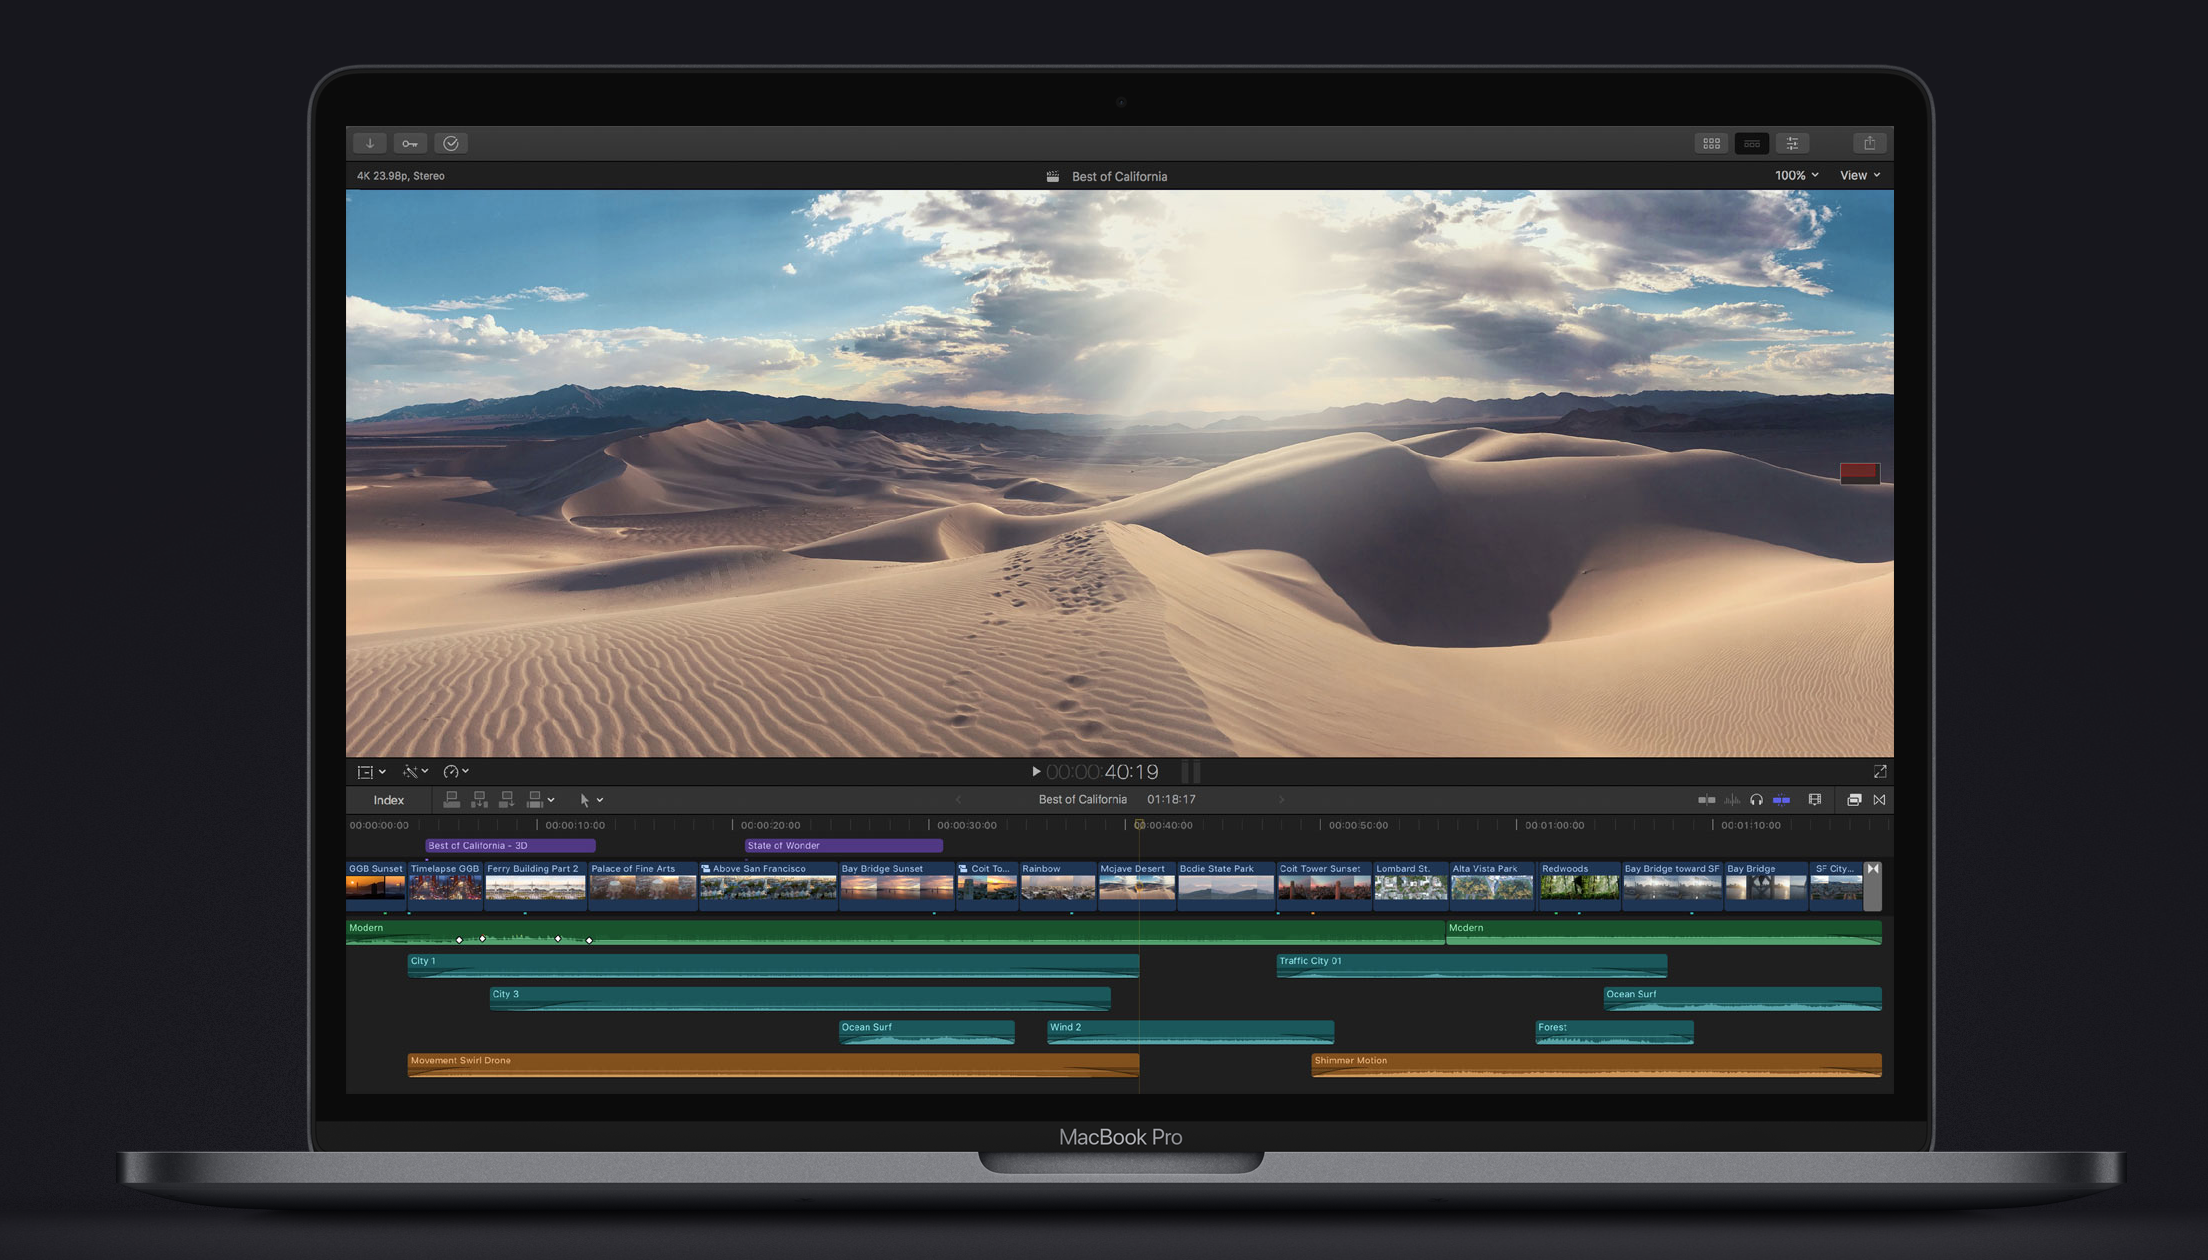Toggle snapping in the timeline
Viewport: 2208px width, 1260px height.
tap(1781, 800)
